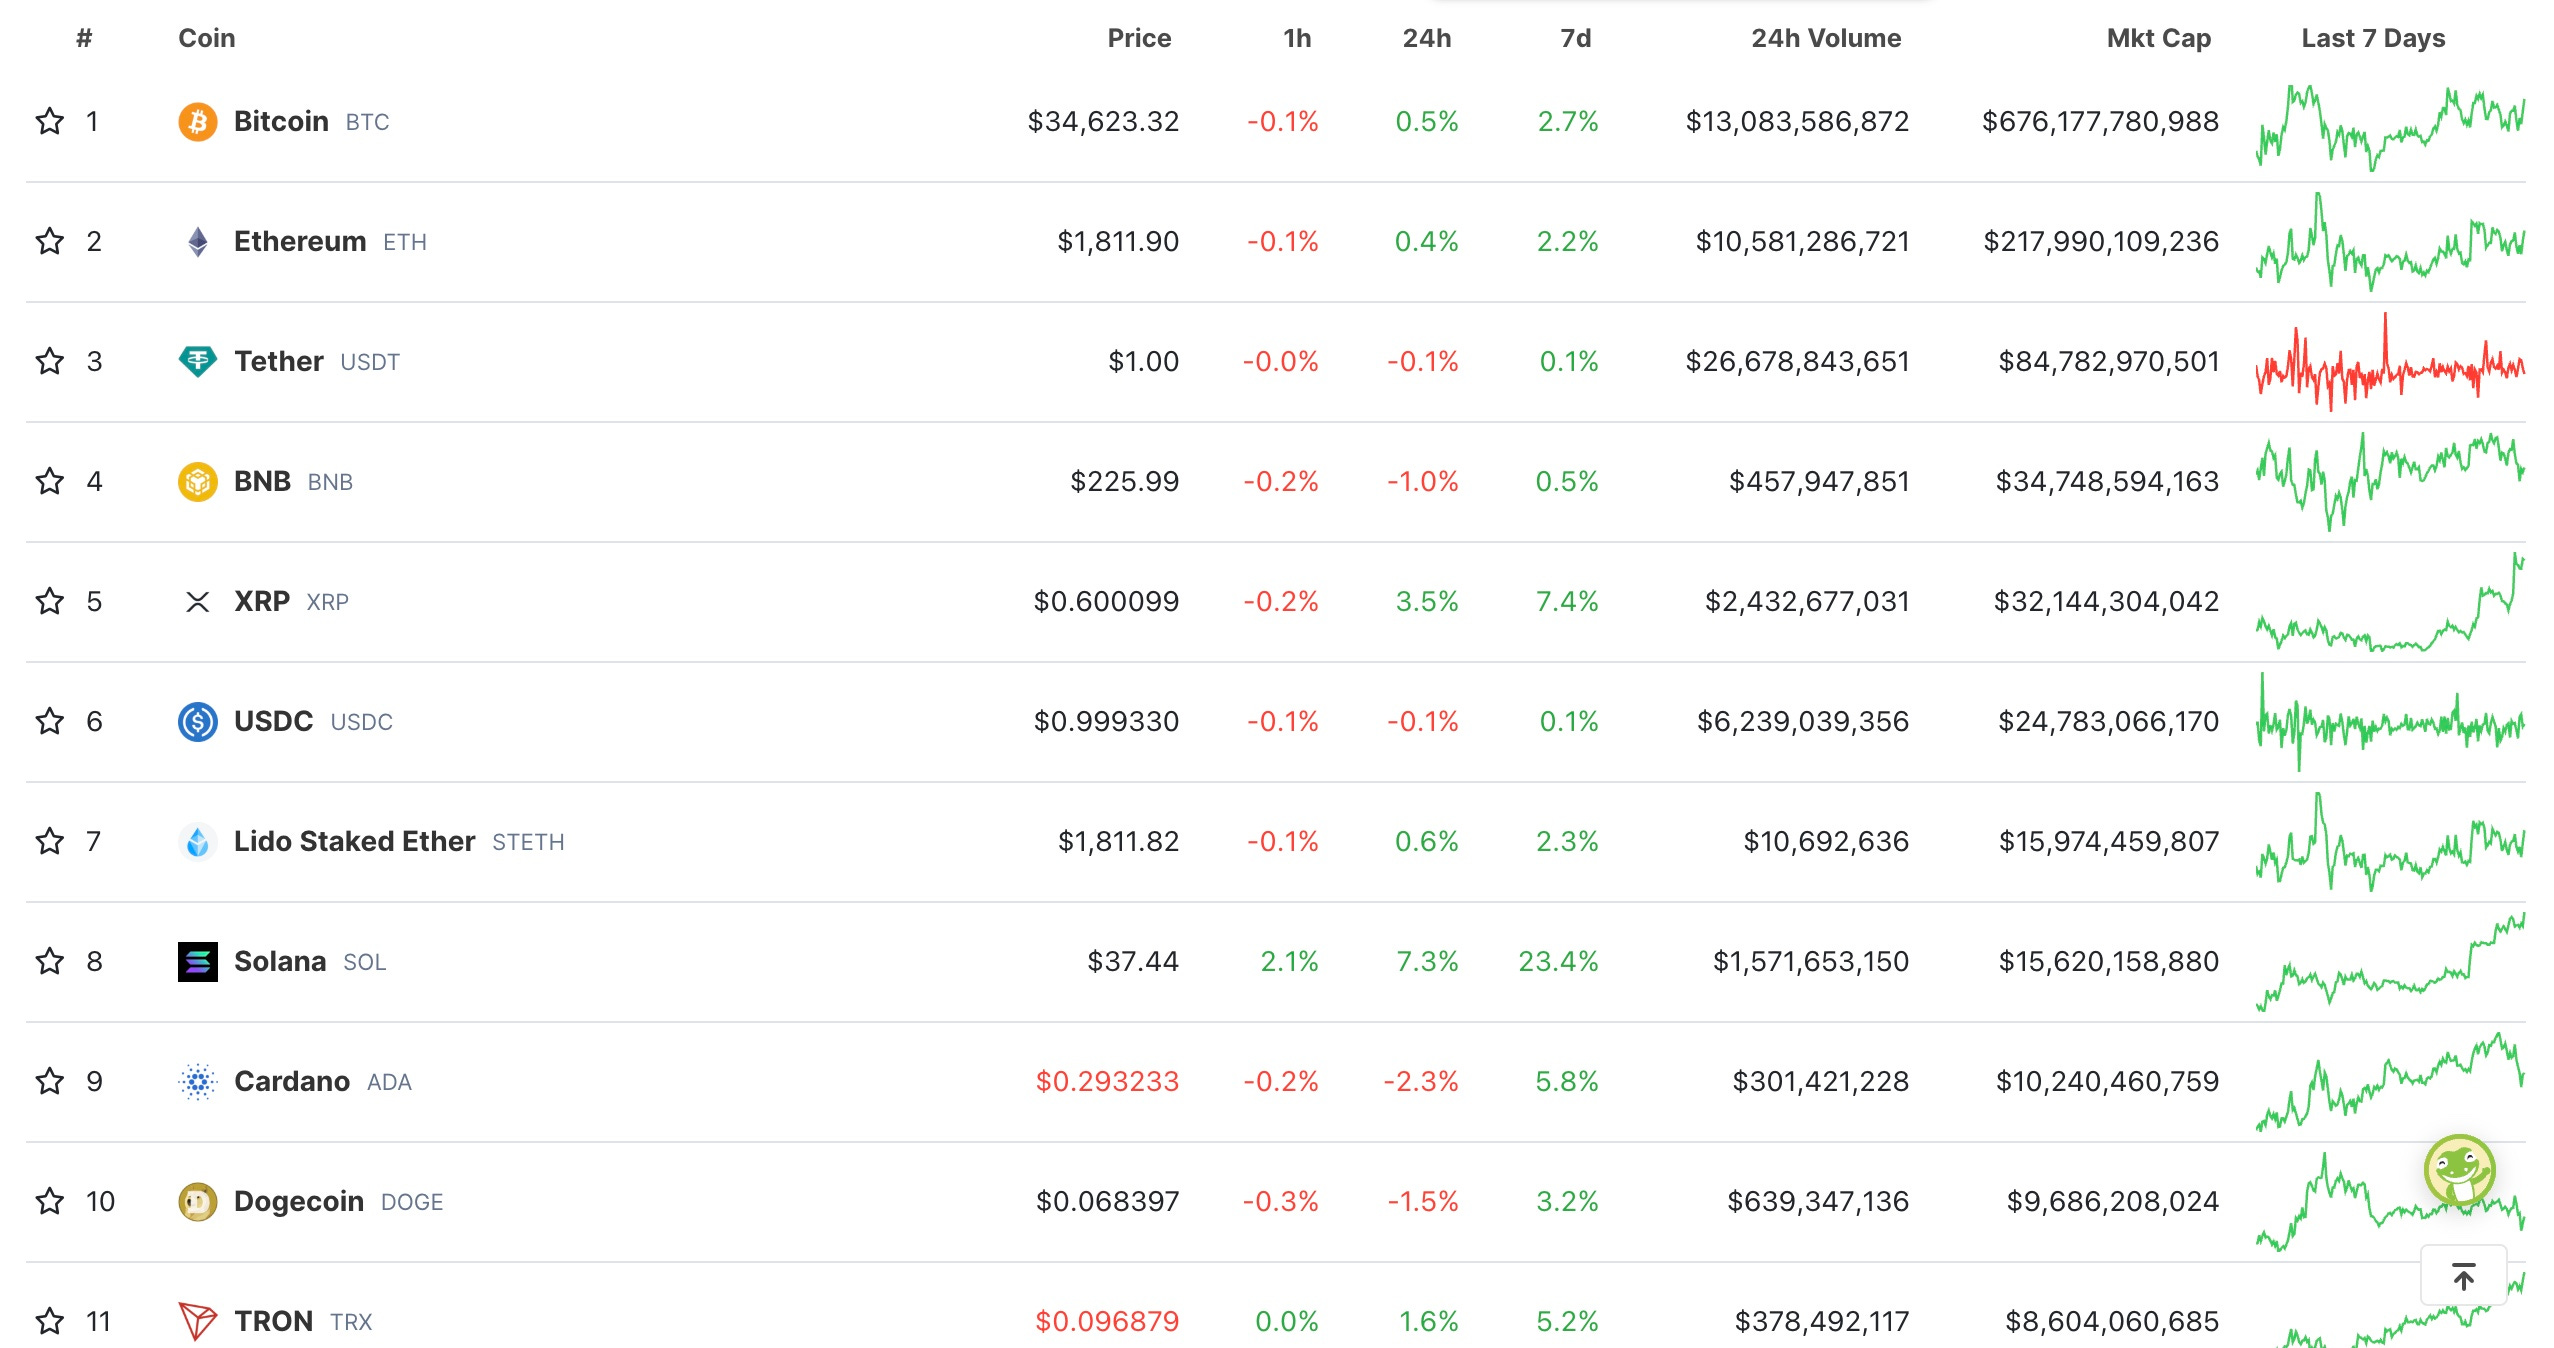2554x1348 pixels.
Task: Open the Cardano coin page link
Action: click(323, 1082)
